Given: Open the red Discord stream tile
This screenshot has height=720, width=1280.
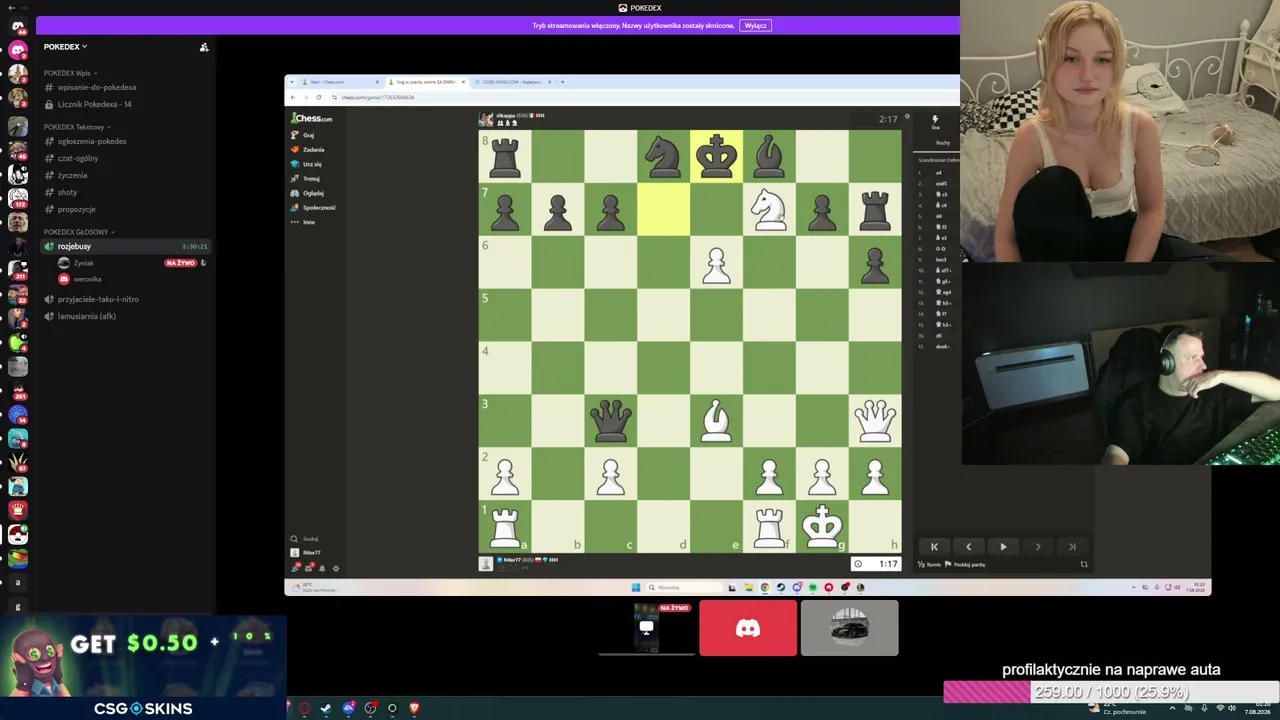Looking at the screenshot, I should (748, 628).
